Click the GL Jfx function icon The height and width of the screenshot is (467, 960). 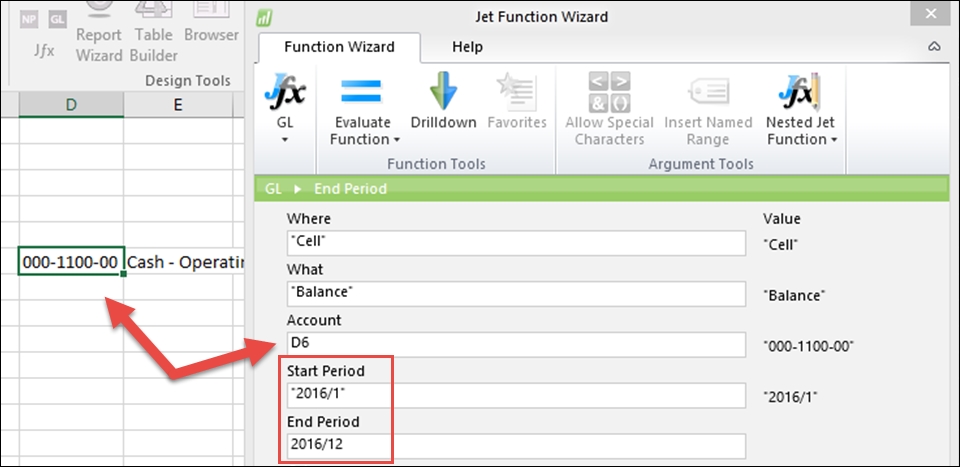pos(285,91)
